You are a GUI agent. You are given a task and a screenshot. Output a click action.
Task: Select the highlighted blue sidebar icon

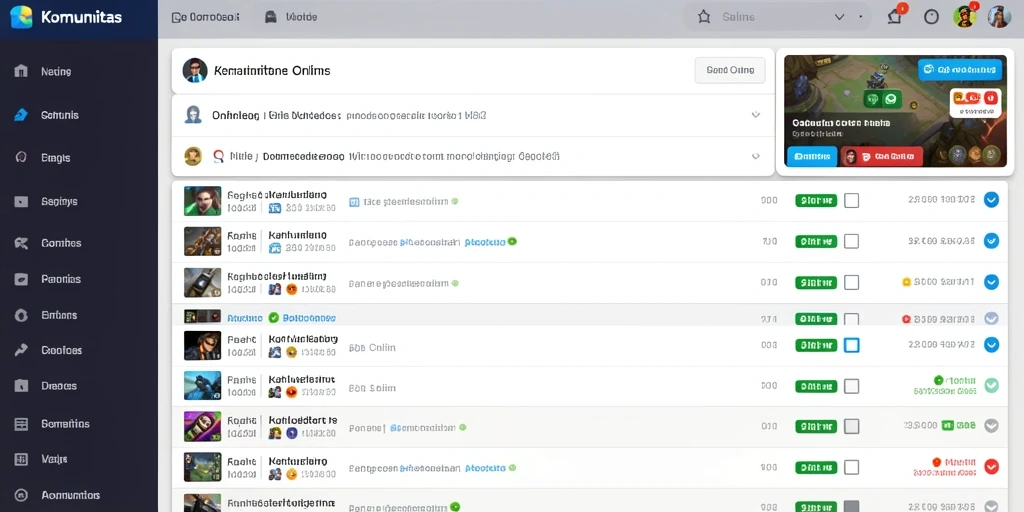tap(21, 115)
